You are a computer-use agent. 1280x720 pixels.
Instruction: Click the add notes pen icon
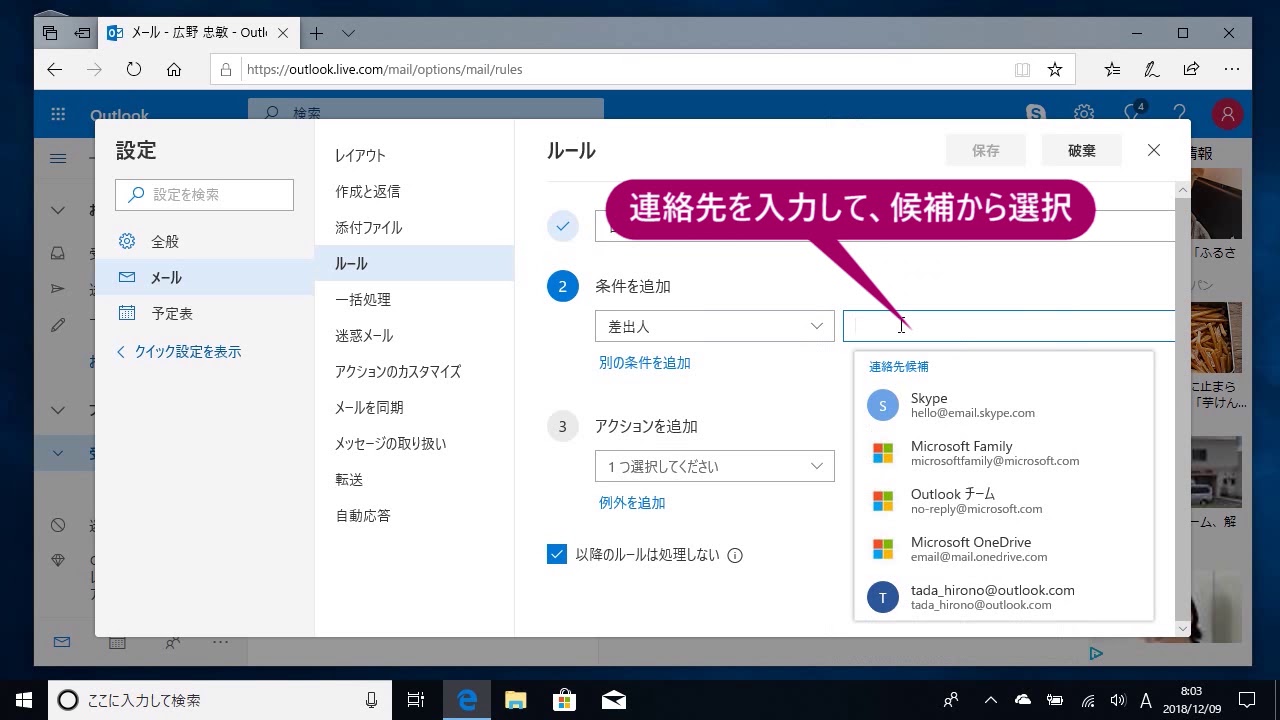(x=1152, y=70)
